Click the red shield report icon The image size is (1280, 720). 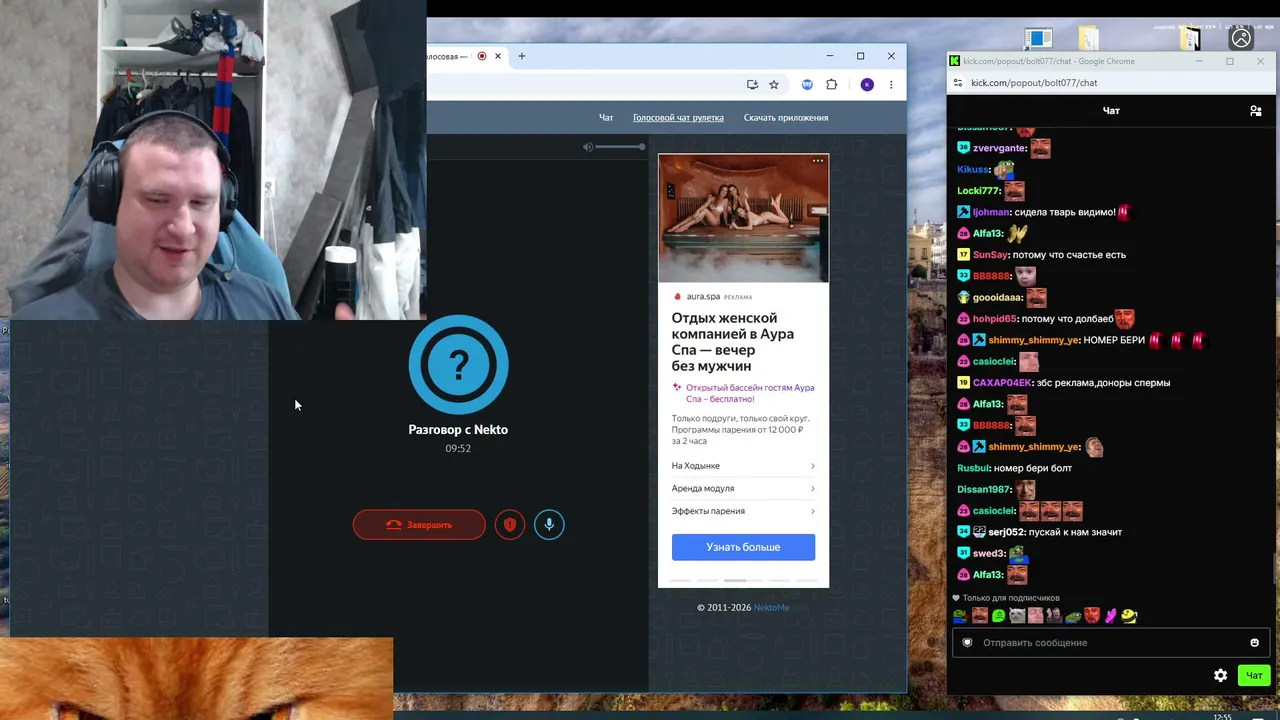pyautogui.click(x=510, y=524)
